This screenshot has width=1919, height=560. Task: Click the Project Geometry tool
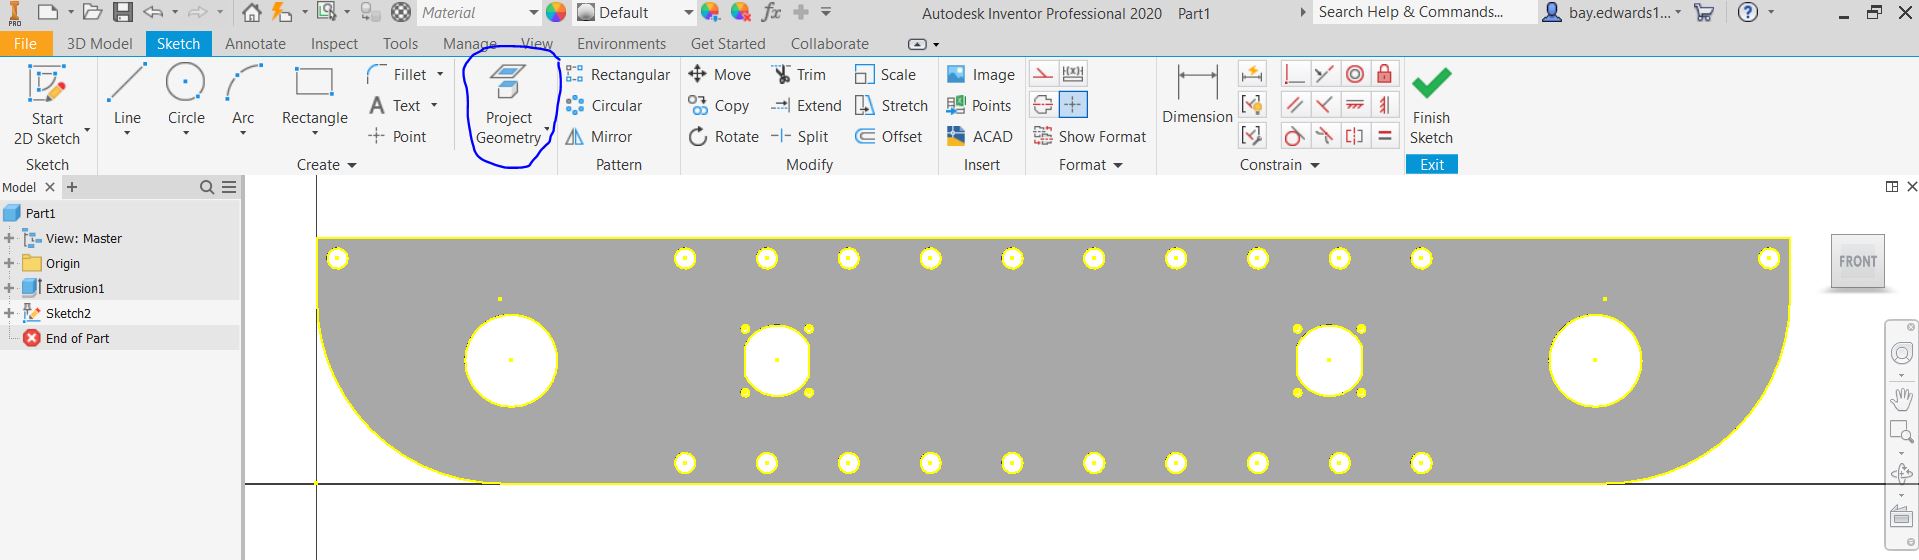pos(508,105)
